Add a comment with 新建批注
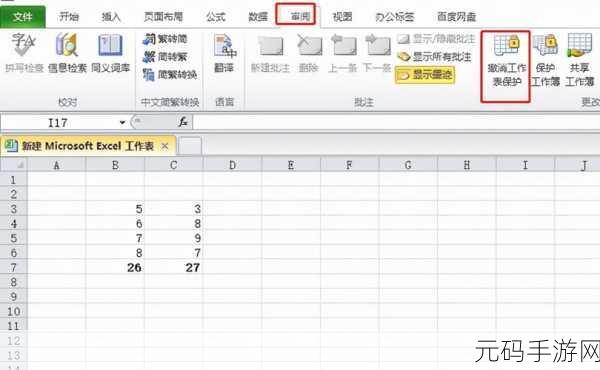 [270, 53]
